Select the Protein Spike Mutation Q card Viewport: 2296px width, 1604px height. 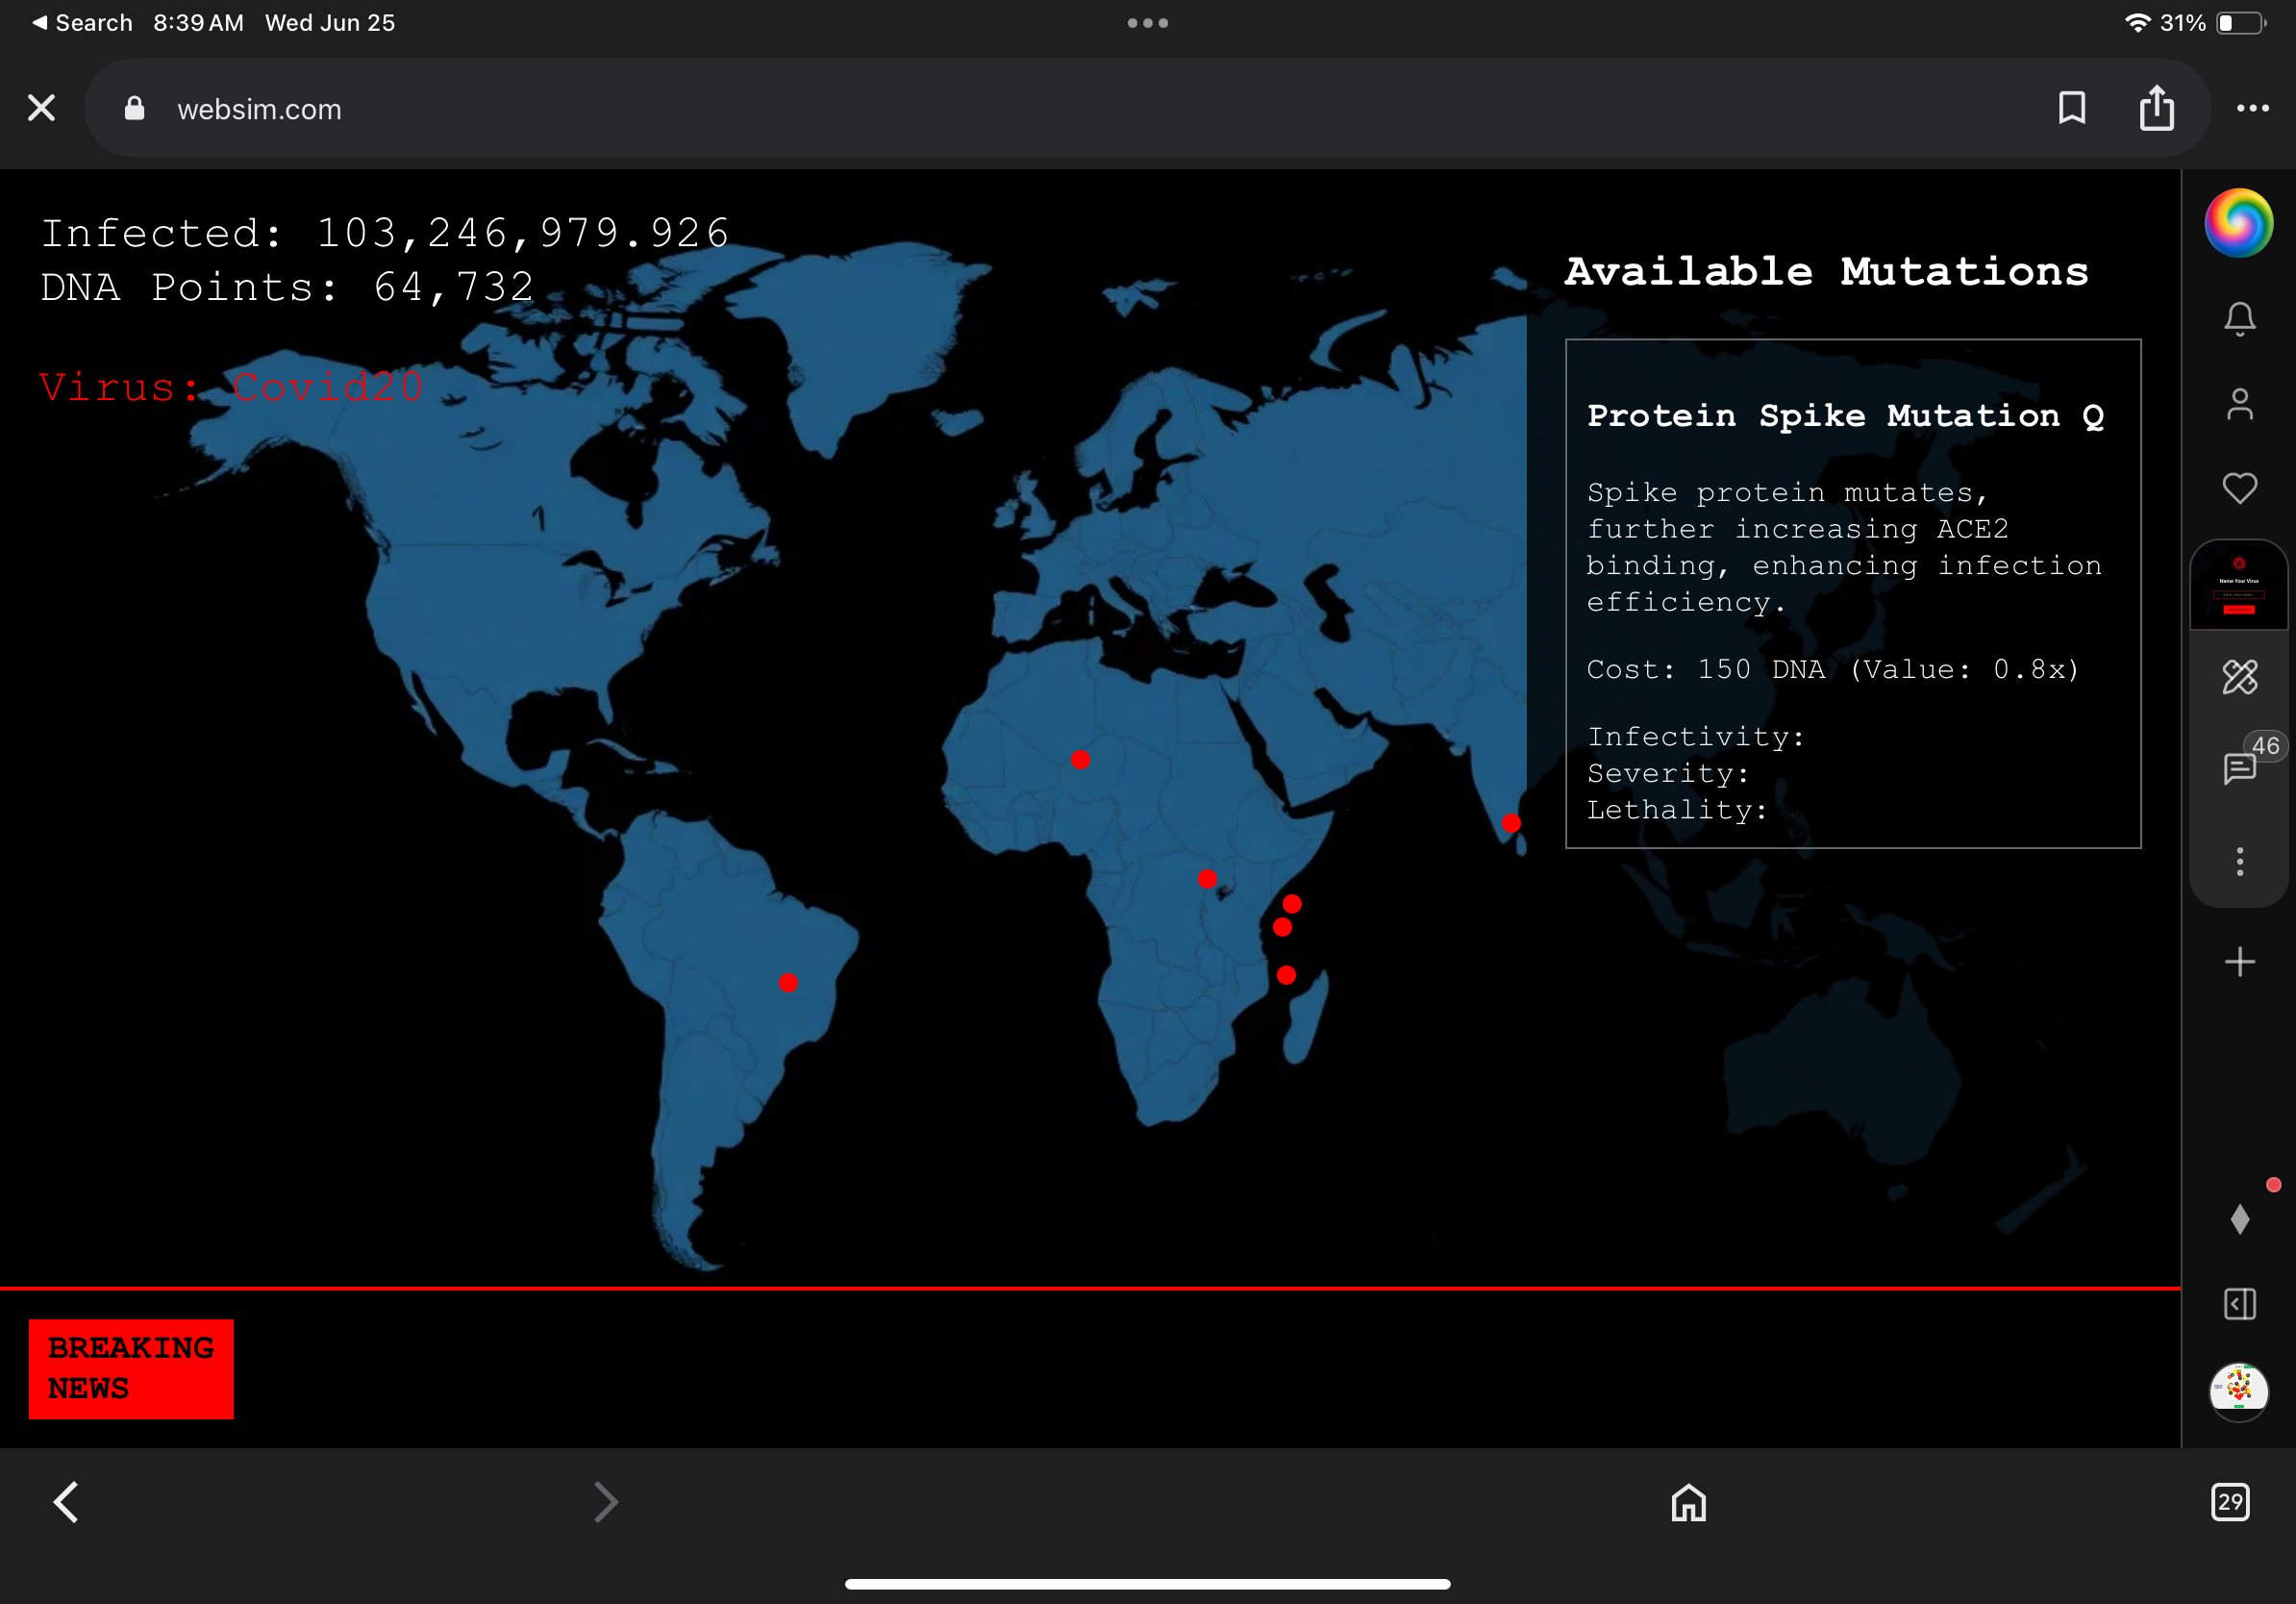pos(1852,595)
